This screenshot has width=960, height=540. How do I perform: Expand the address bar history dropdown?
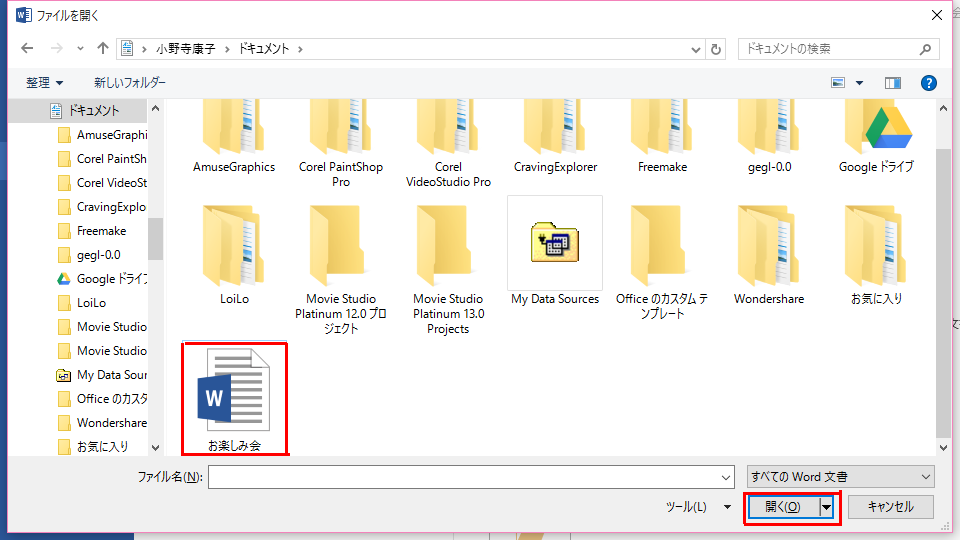pyautogui.click(x=696, y=48)
